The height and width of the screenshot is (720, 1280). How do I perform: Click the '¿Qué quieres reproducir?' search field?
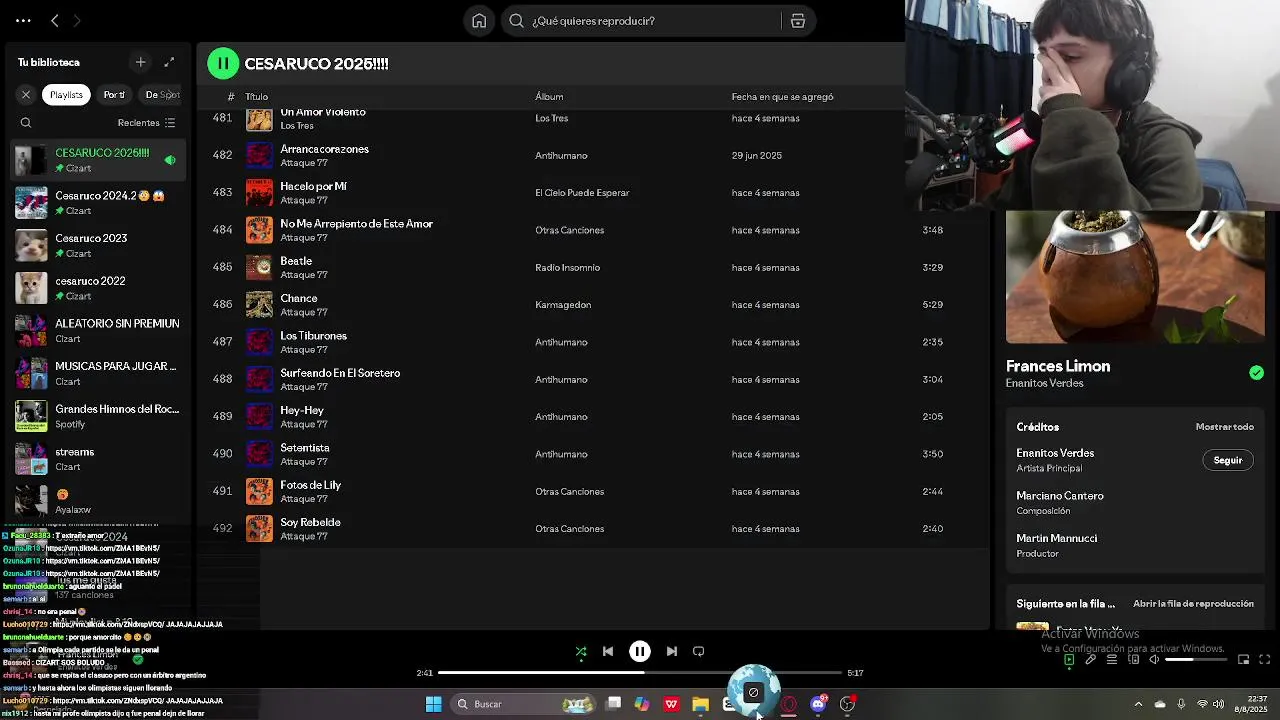643,21
